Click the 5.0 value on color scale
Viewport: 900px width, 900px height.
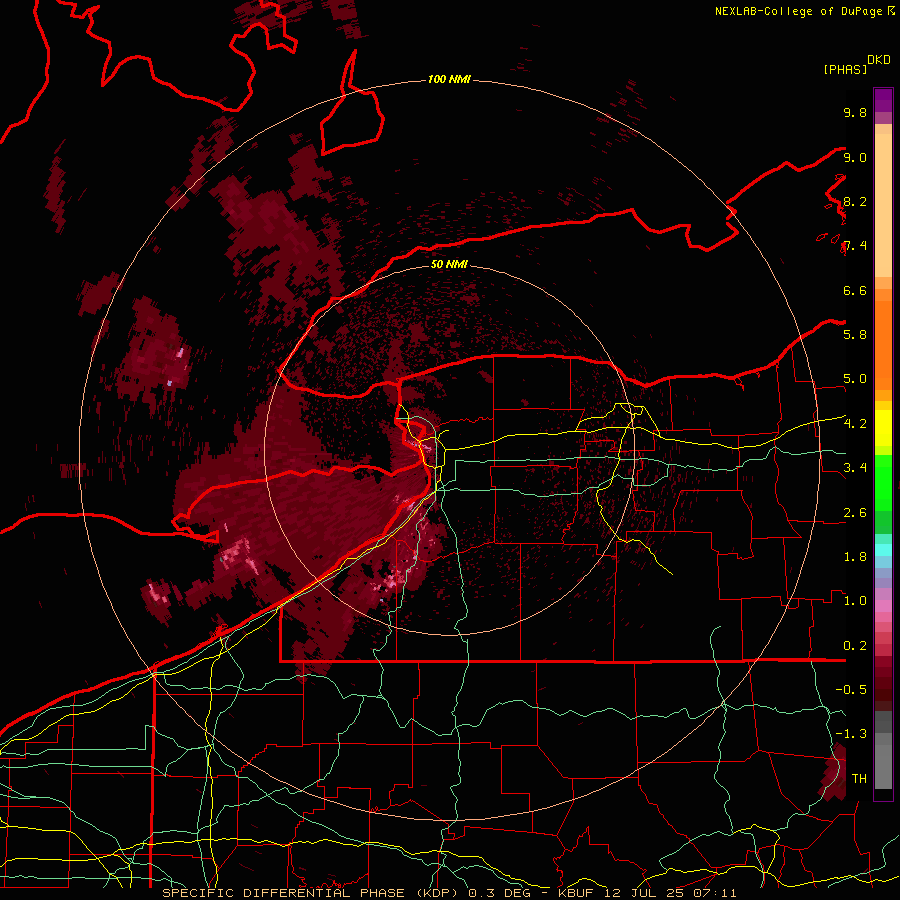pyautogui.click(x=855, y=379)
